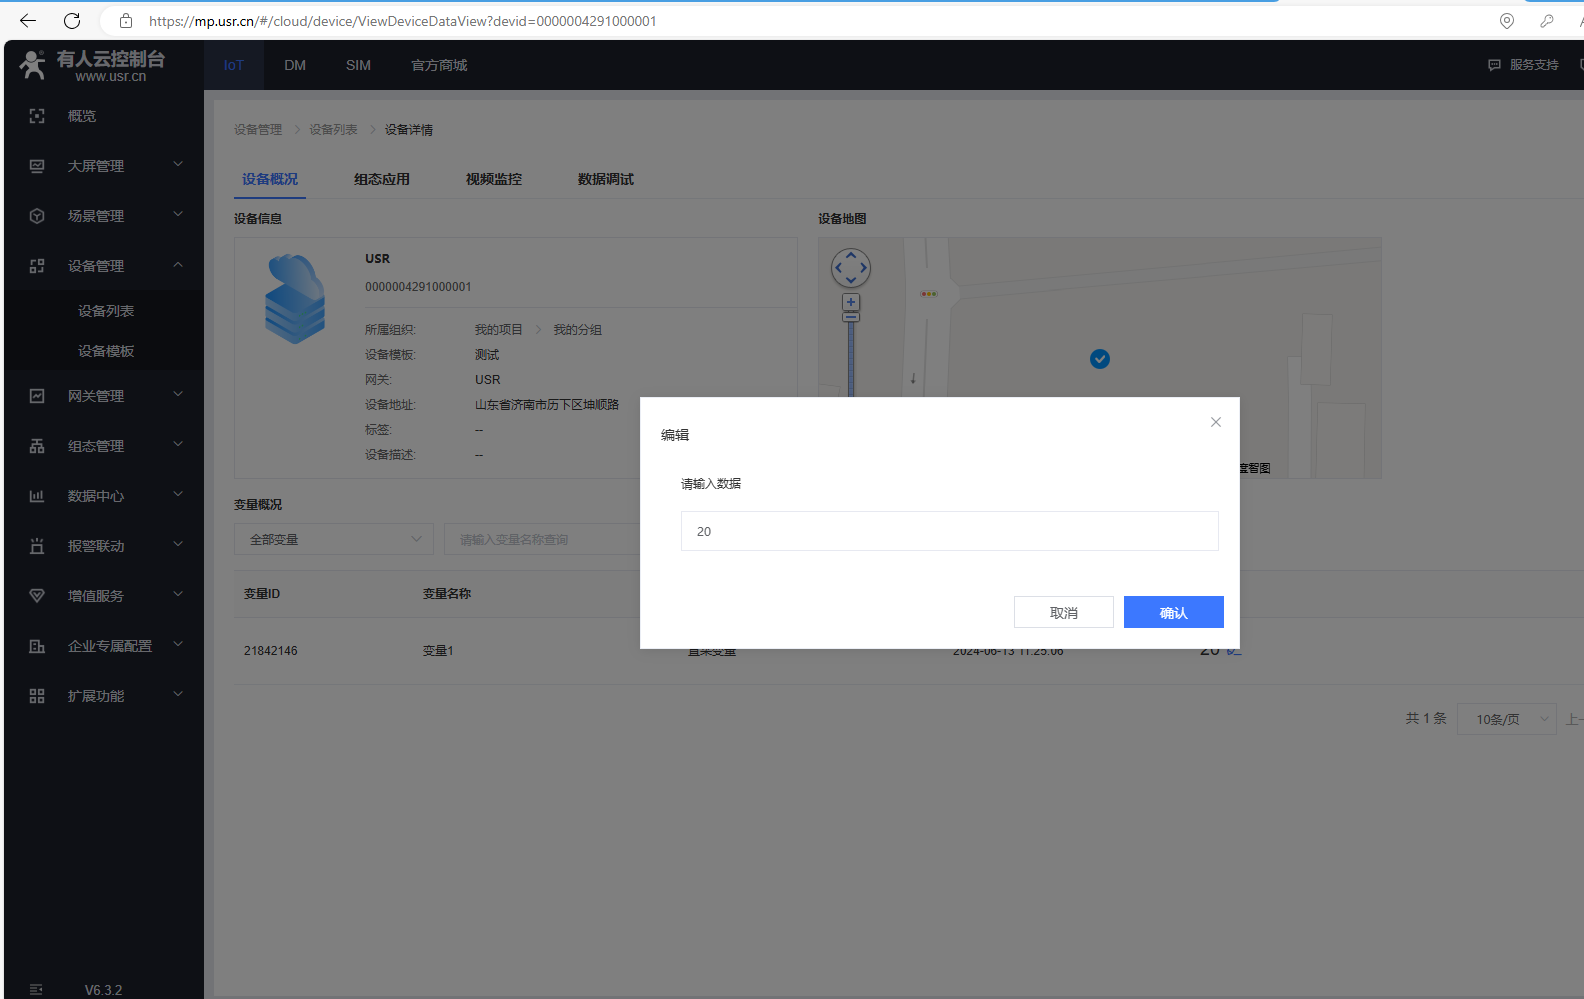
Task: Go back using the browser arrow
Action: tap(28, 21)
